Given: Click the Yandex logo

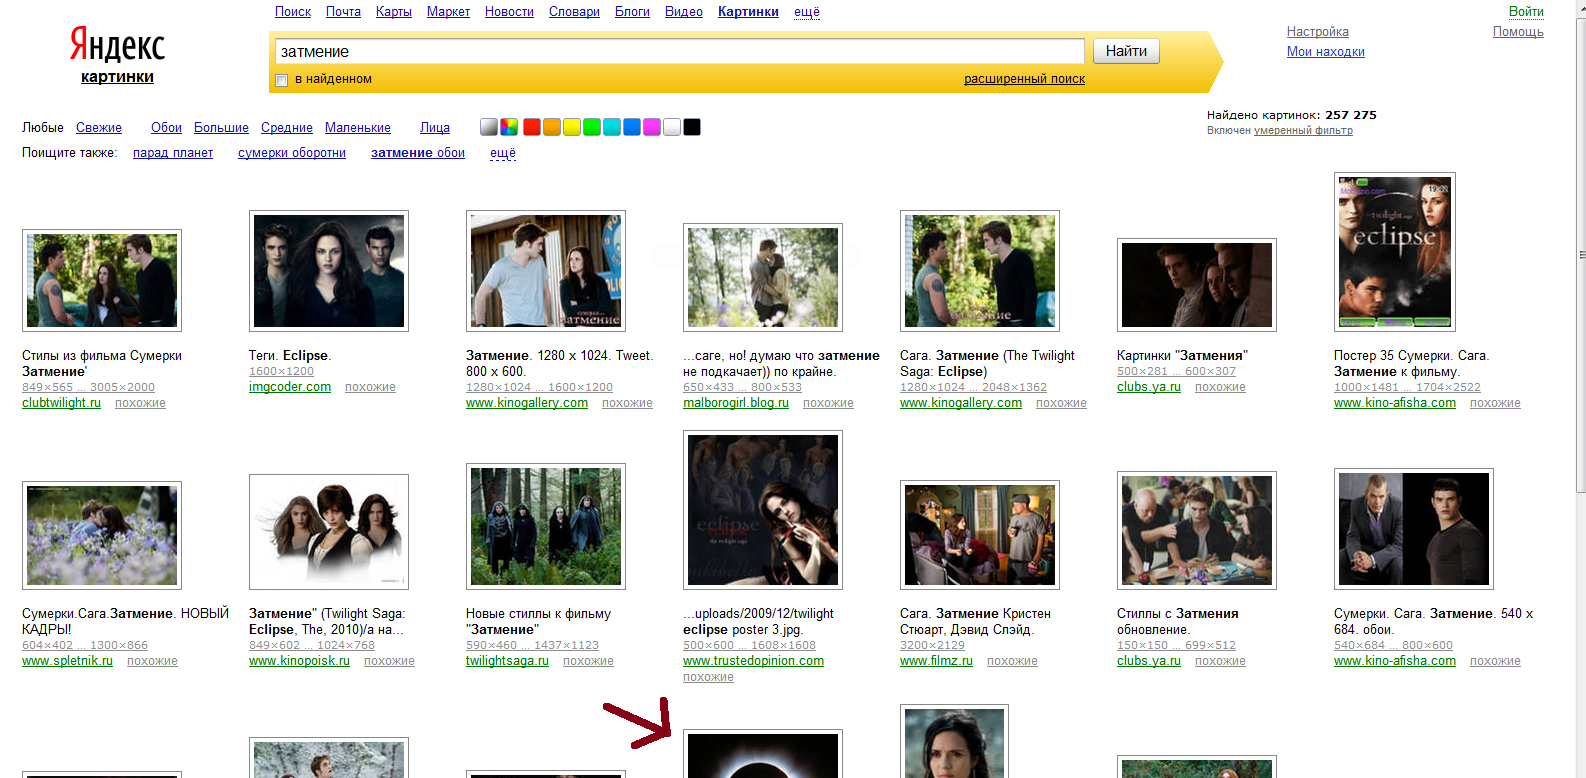Looking at the screenshot, I should click(117, 45).
